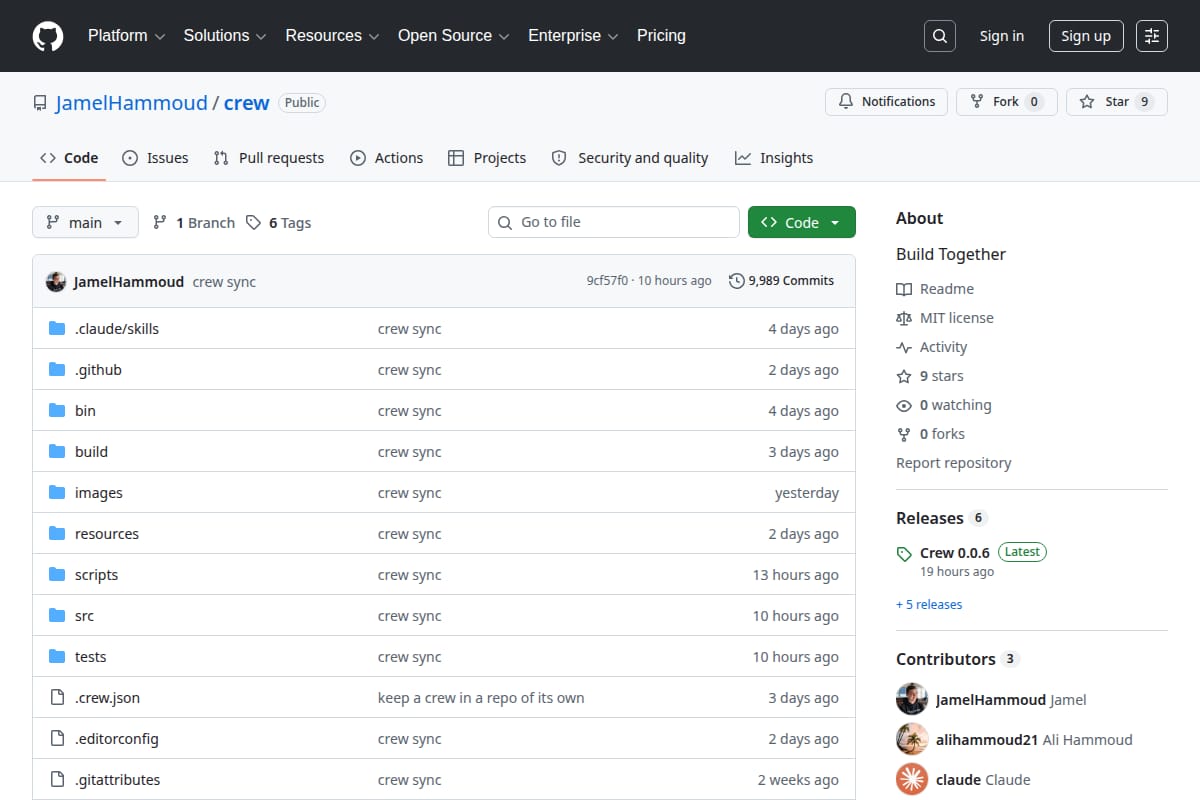Click folder icon of .claude/skills row
1200x800 pixels.
(57, 329)
